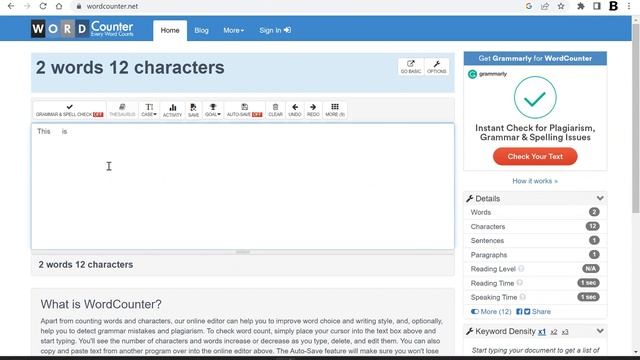This screenshot has width=640, height=360.
Task: Click Reading Level info icon
Action: coord(521,269)
